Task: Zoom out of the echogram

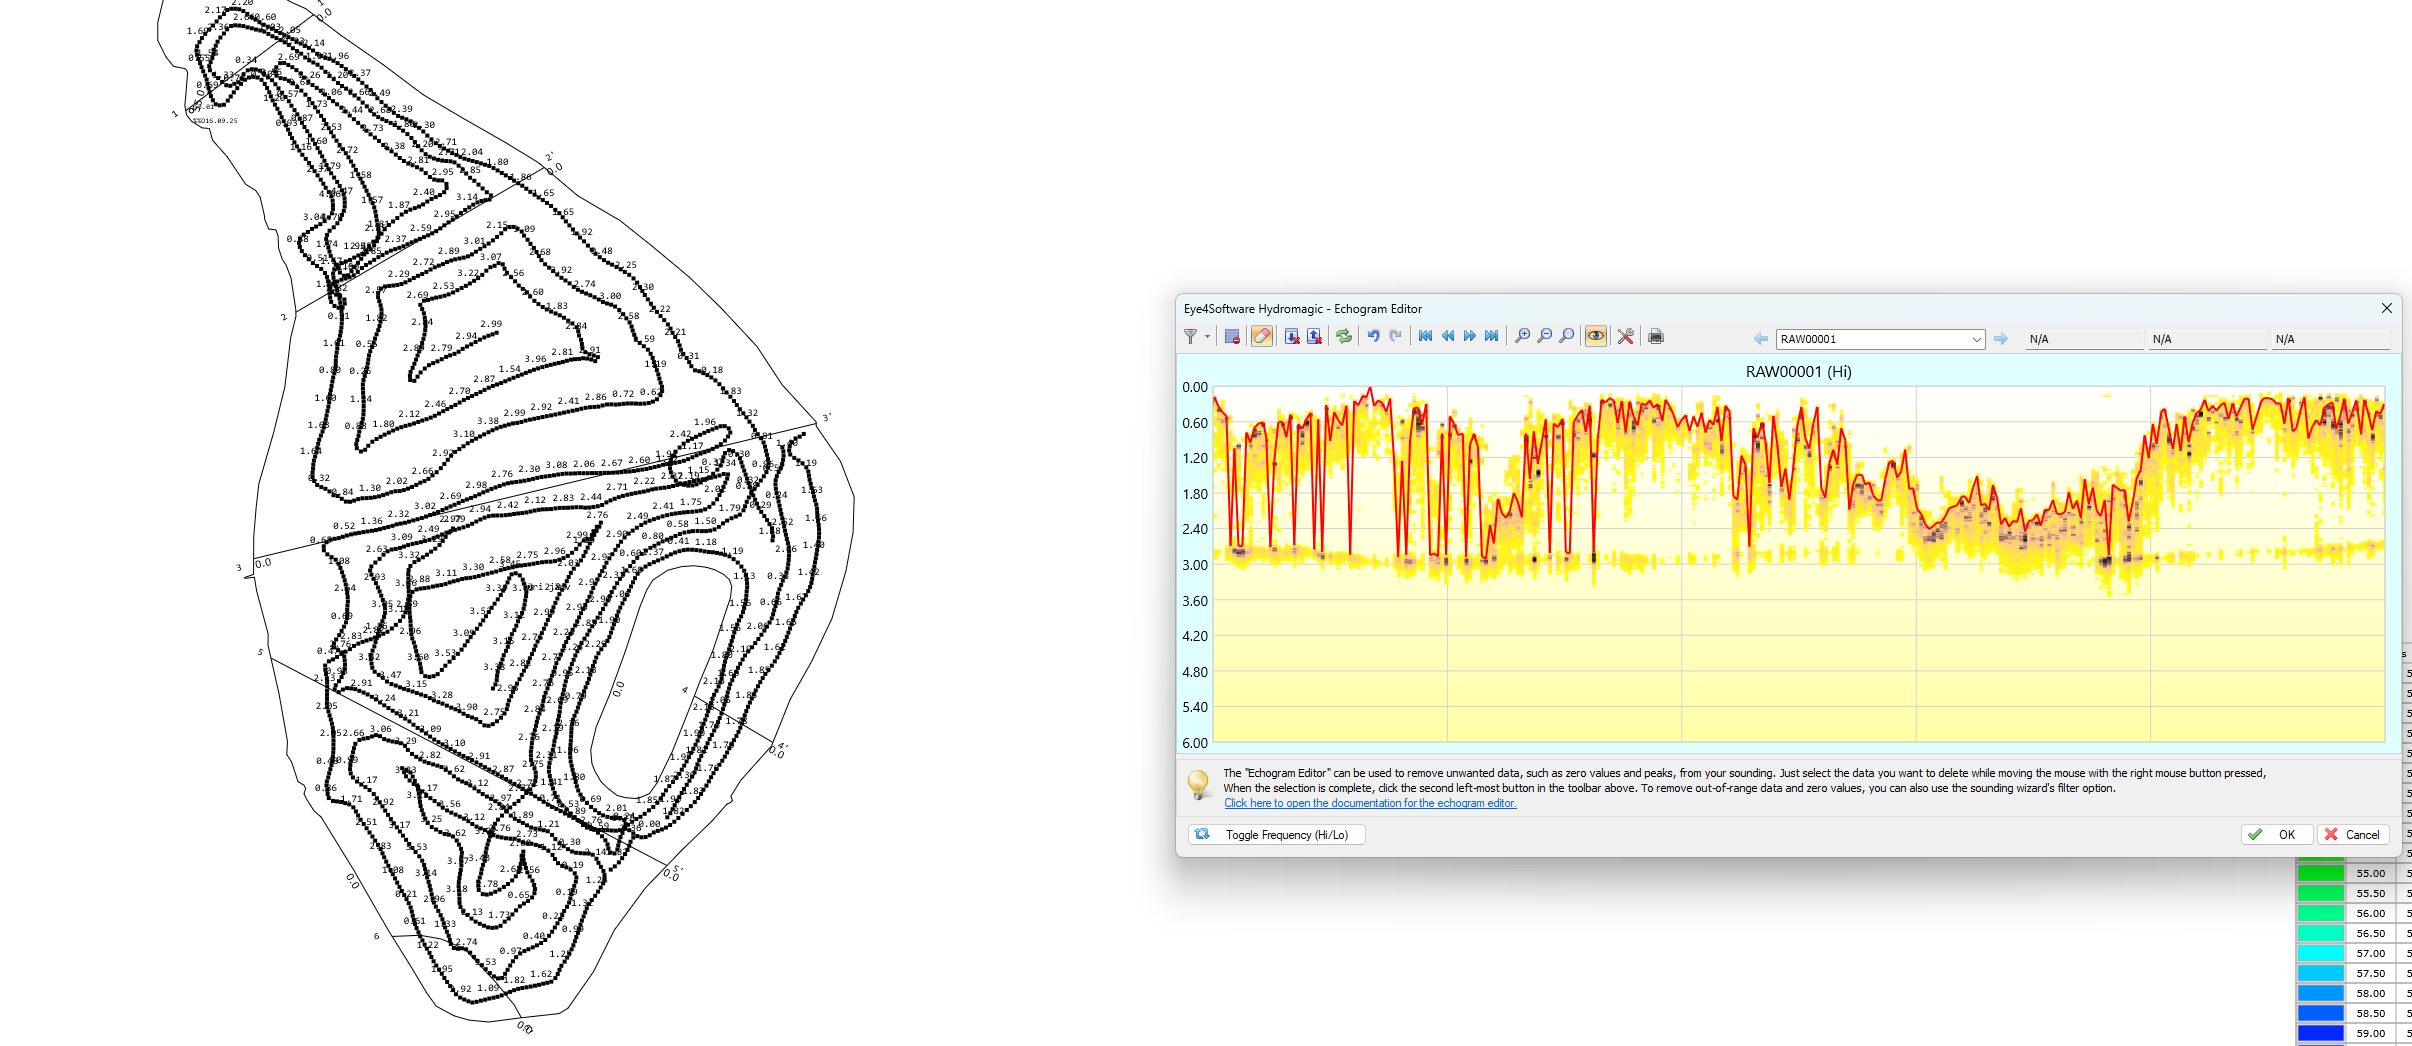Action: 1544,337
